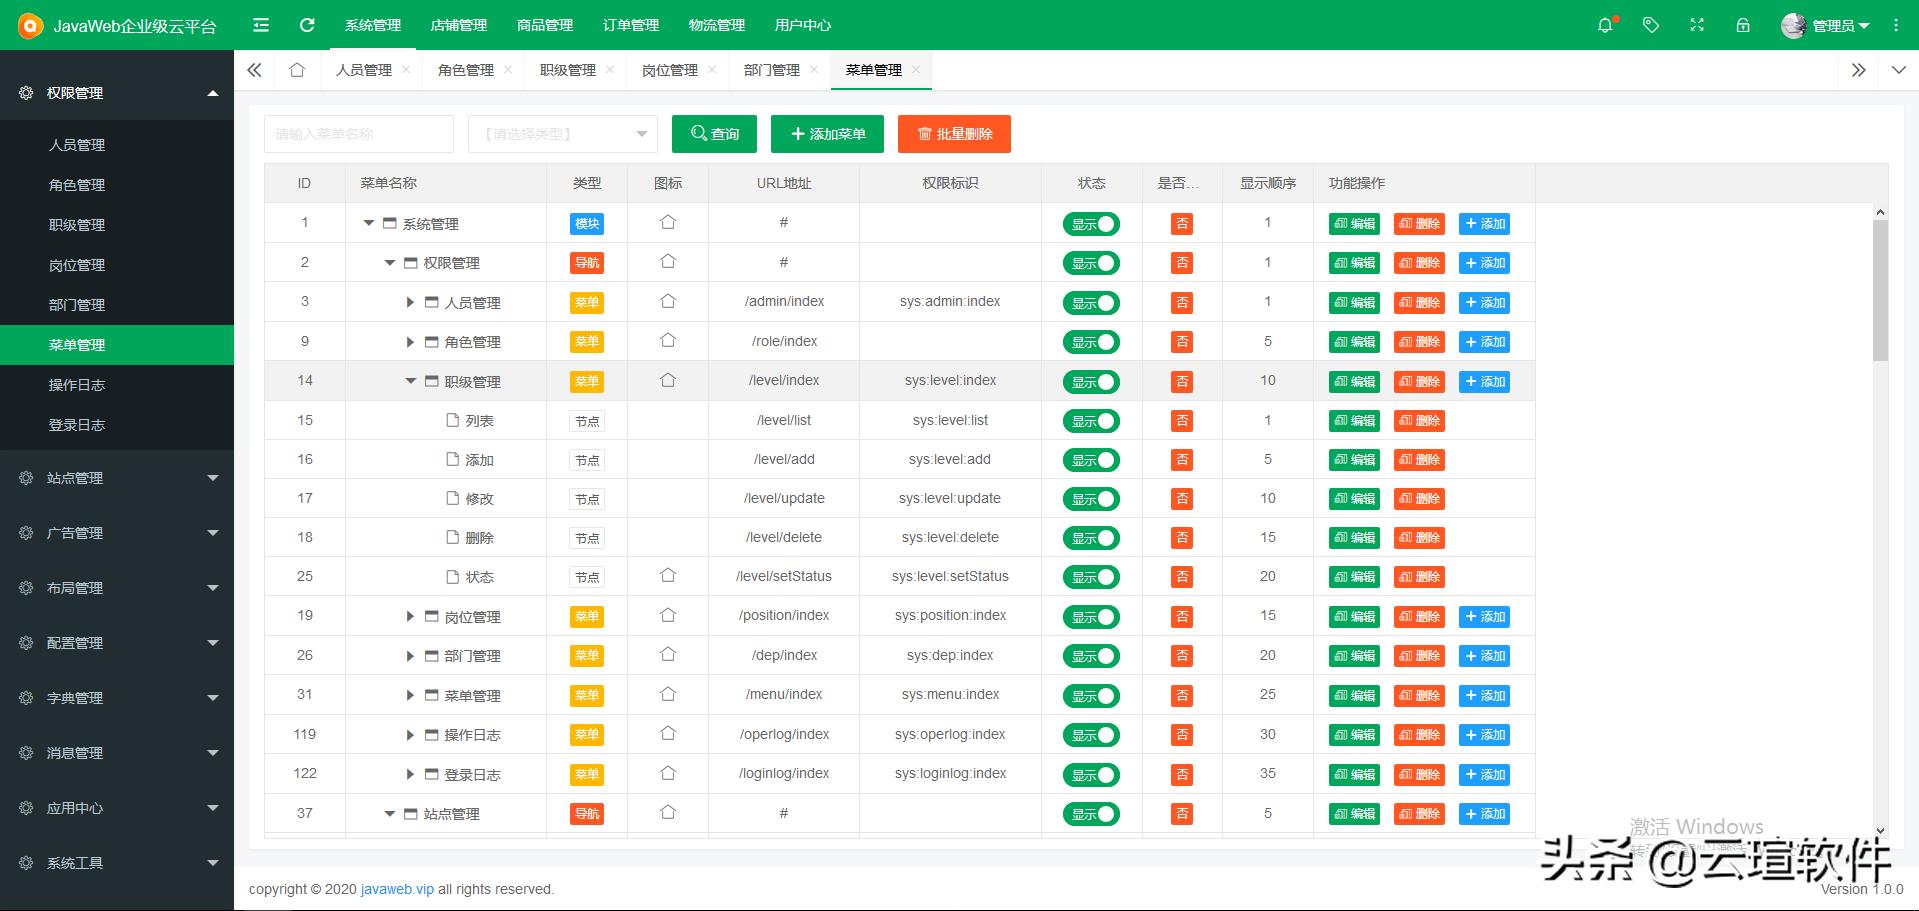Switch off display status for /level/list row
1919x911 pixels.
click(x=1091, y=421)
